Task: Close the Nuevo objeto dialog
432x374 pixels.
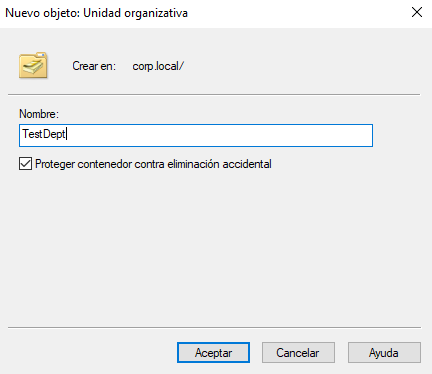Action: tap(417, 12)
